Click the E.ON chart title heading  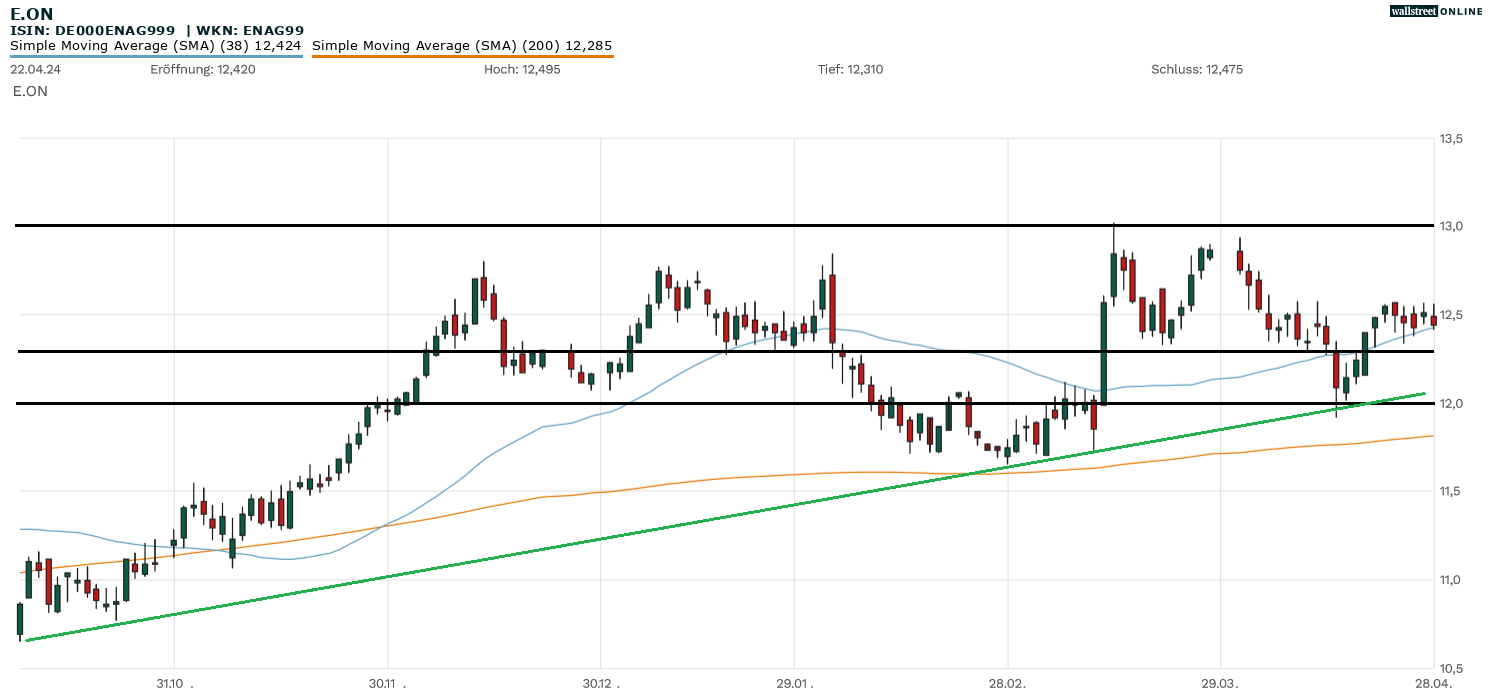point(32,13)
